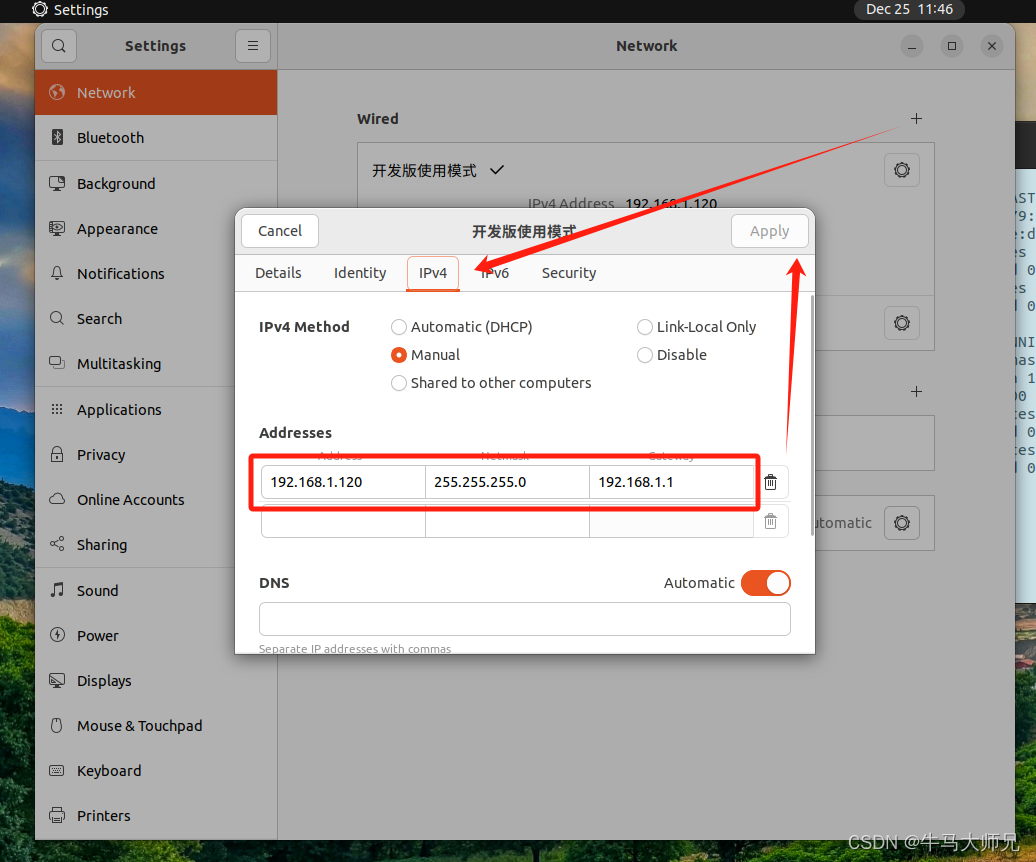Select the Link-Local Only radio button

tap(645, 327)
